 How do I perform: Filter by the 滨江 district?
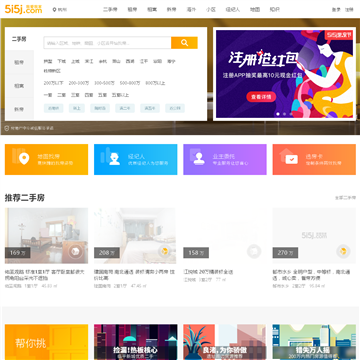[x=89, y=61]
